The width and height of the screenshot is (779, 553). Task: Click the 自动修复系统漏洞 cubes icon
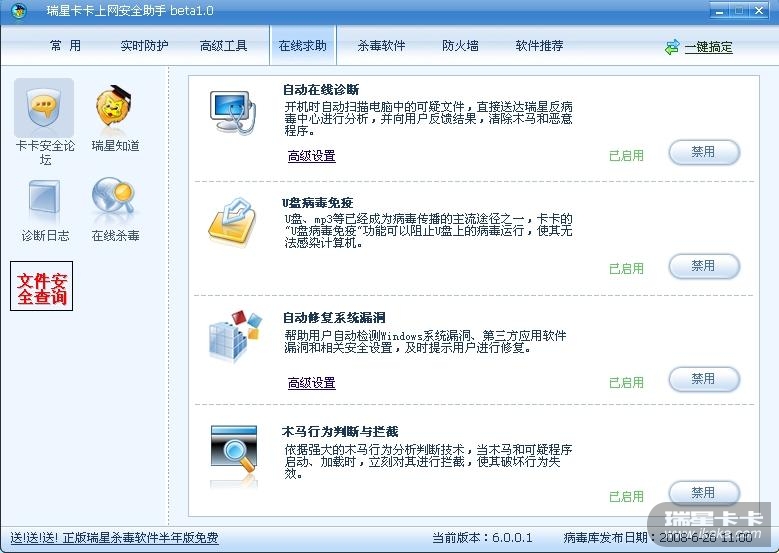click(x=235, y=336)
